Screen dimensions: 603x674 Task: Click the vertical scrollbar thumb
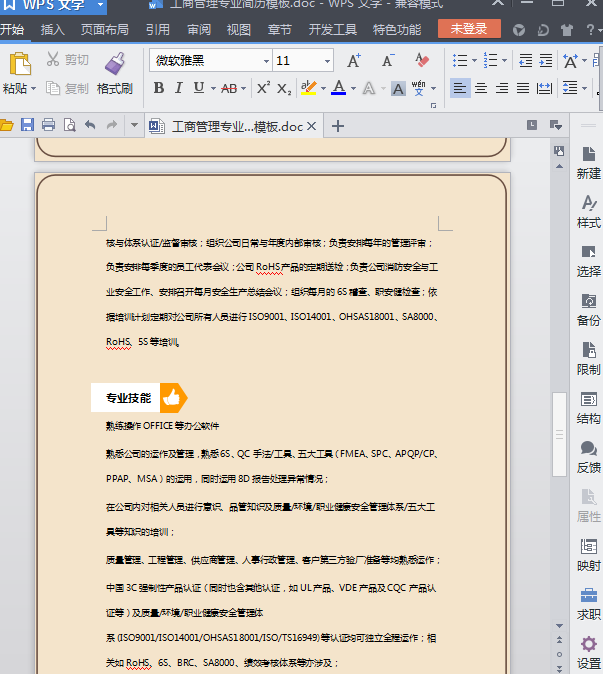559,434
